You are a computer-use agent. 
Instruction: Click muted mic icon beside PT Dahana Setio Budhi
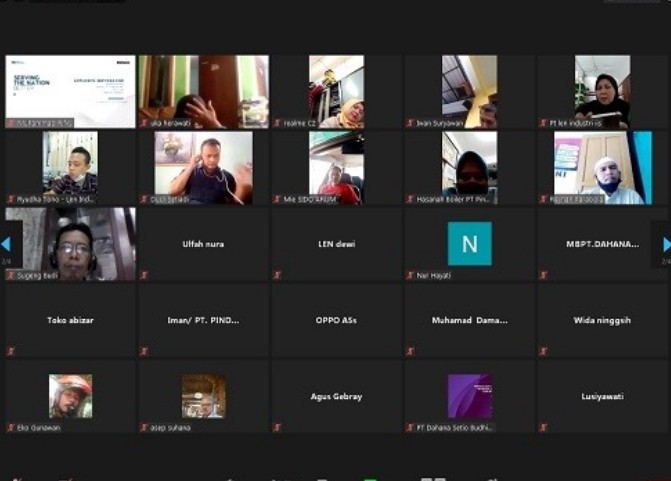coord(410,428)
